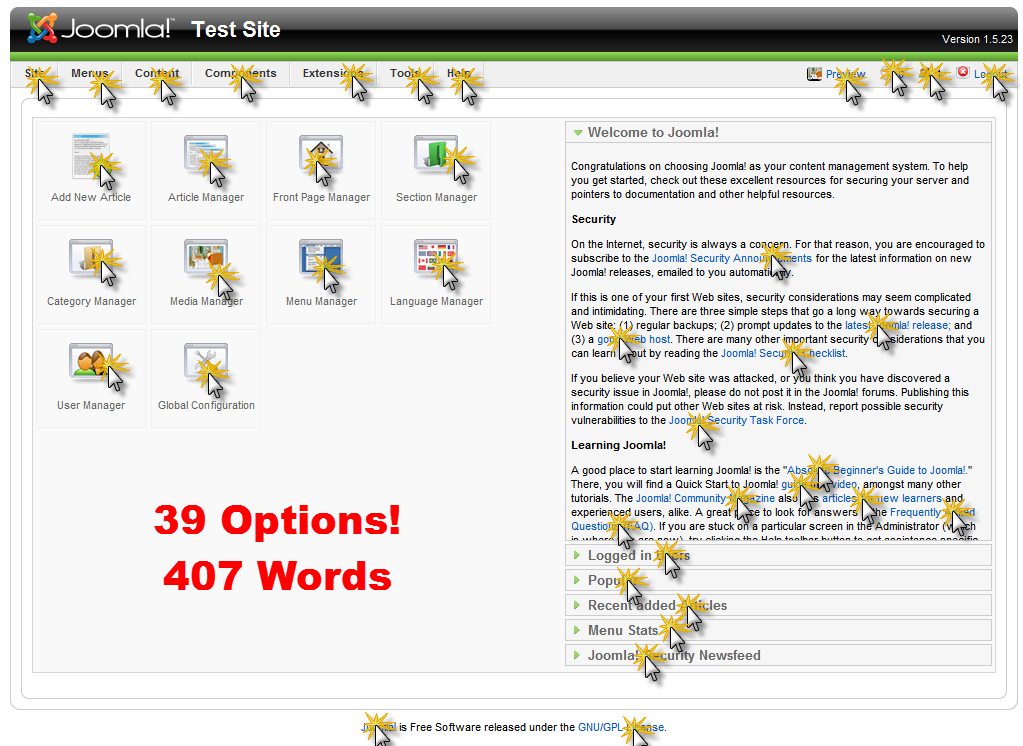The width and height of the screenshot is (1023, 746).
Task: Open the Section Manager icon
Action: [436, 169]
